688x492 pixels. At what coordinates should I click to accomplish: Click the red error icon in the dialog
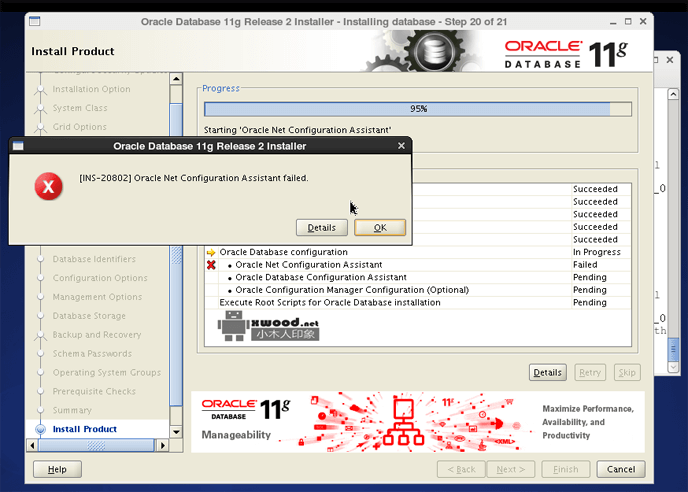[x=47, y=187]
